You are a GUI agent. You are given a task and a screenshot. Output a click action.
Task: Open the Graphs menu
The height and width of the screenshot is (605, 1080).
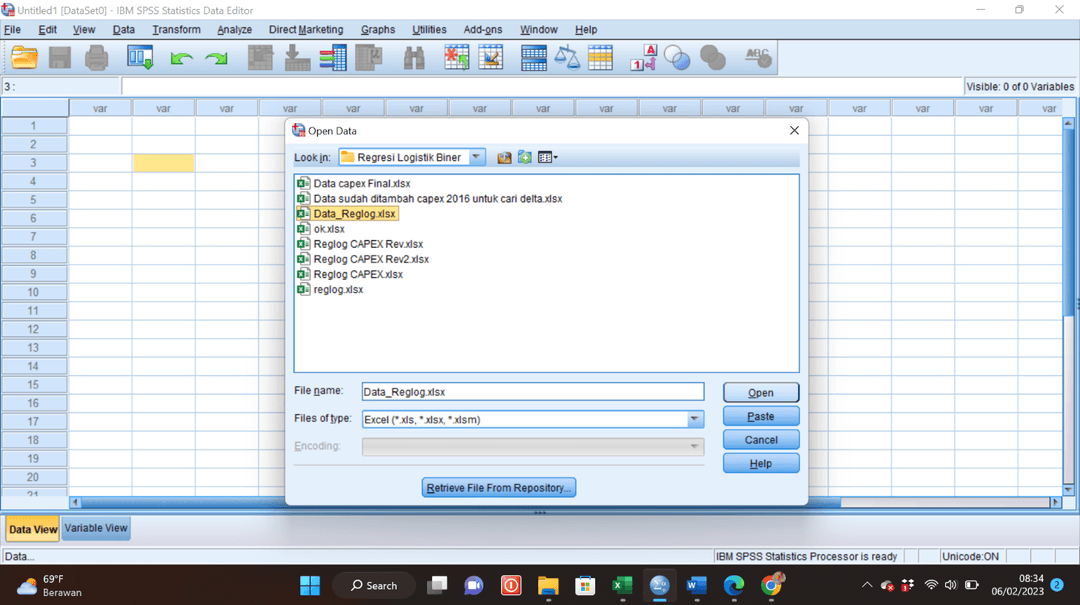(378, 30)
